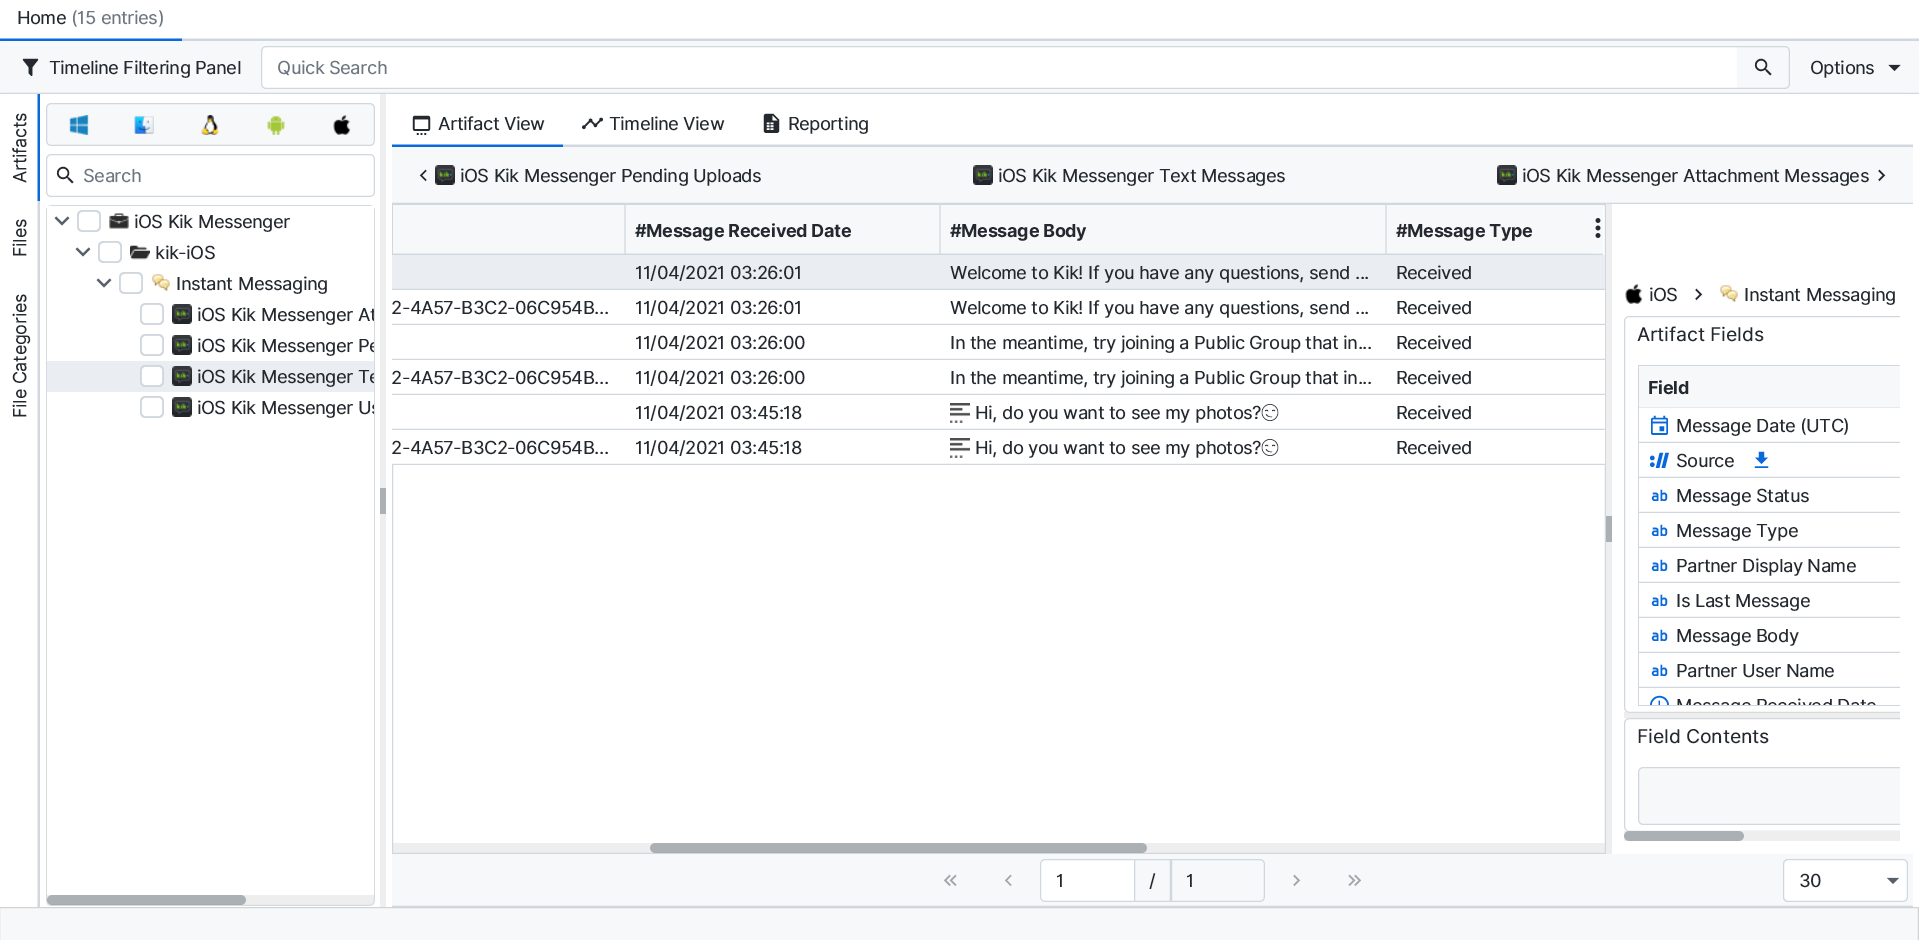Select the Linux penguin platform icon
Image resolution: width=1919 pixels, height=940 pixels.
pos(210,125)
